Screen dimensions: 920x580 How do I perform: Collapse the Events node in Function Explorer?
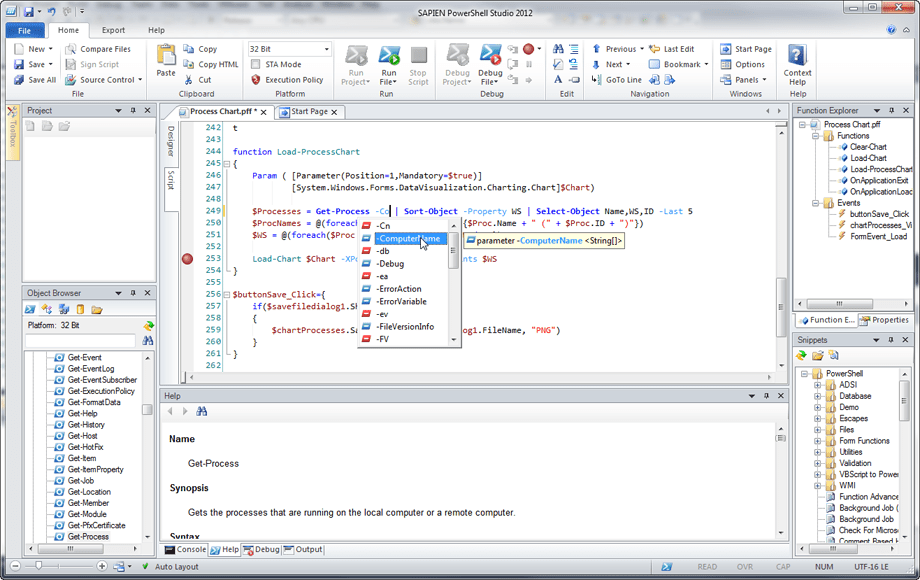click(815, 203)
